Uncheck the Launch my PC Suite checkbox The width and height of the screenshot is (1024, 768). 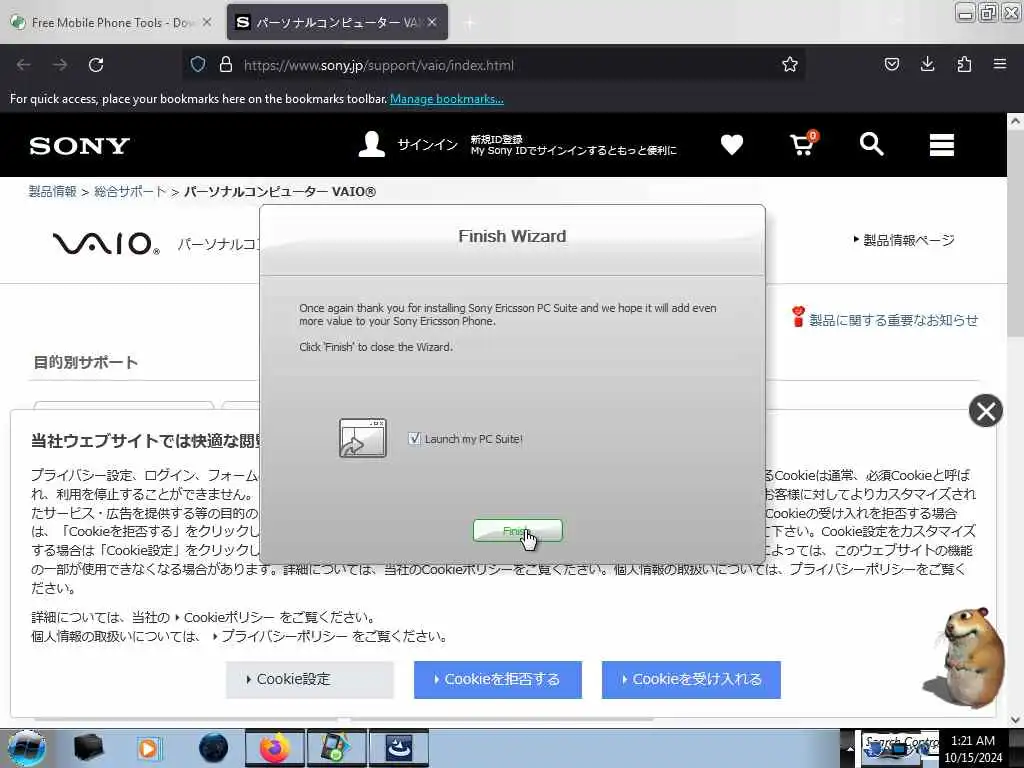coord(414,438)
